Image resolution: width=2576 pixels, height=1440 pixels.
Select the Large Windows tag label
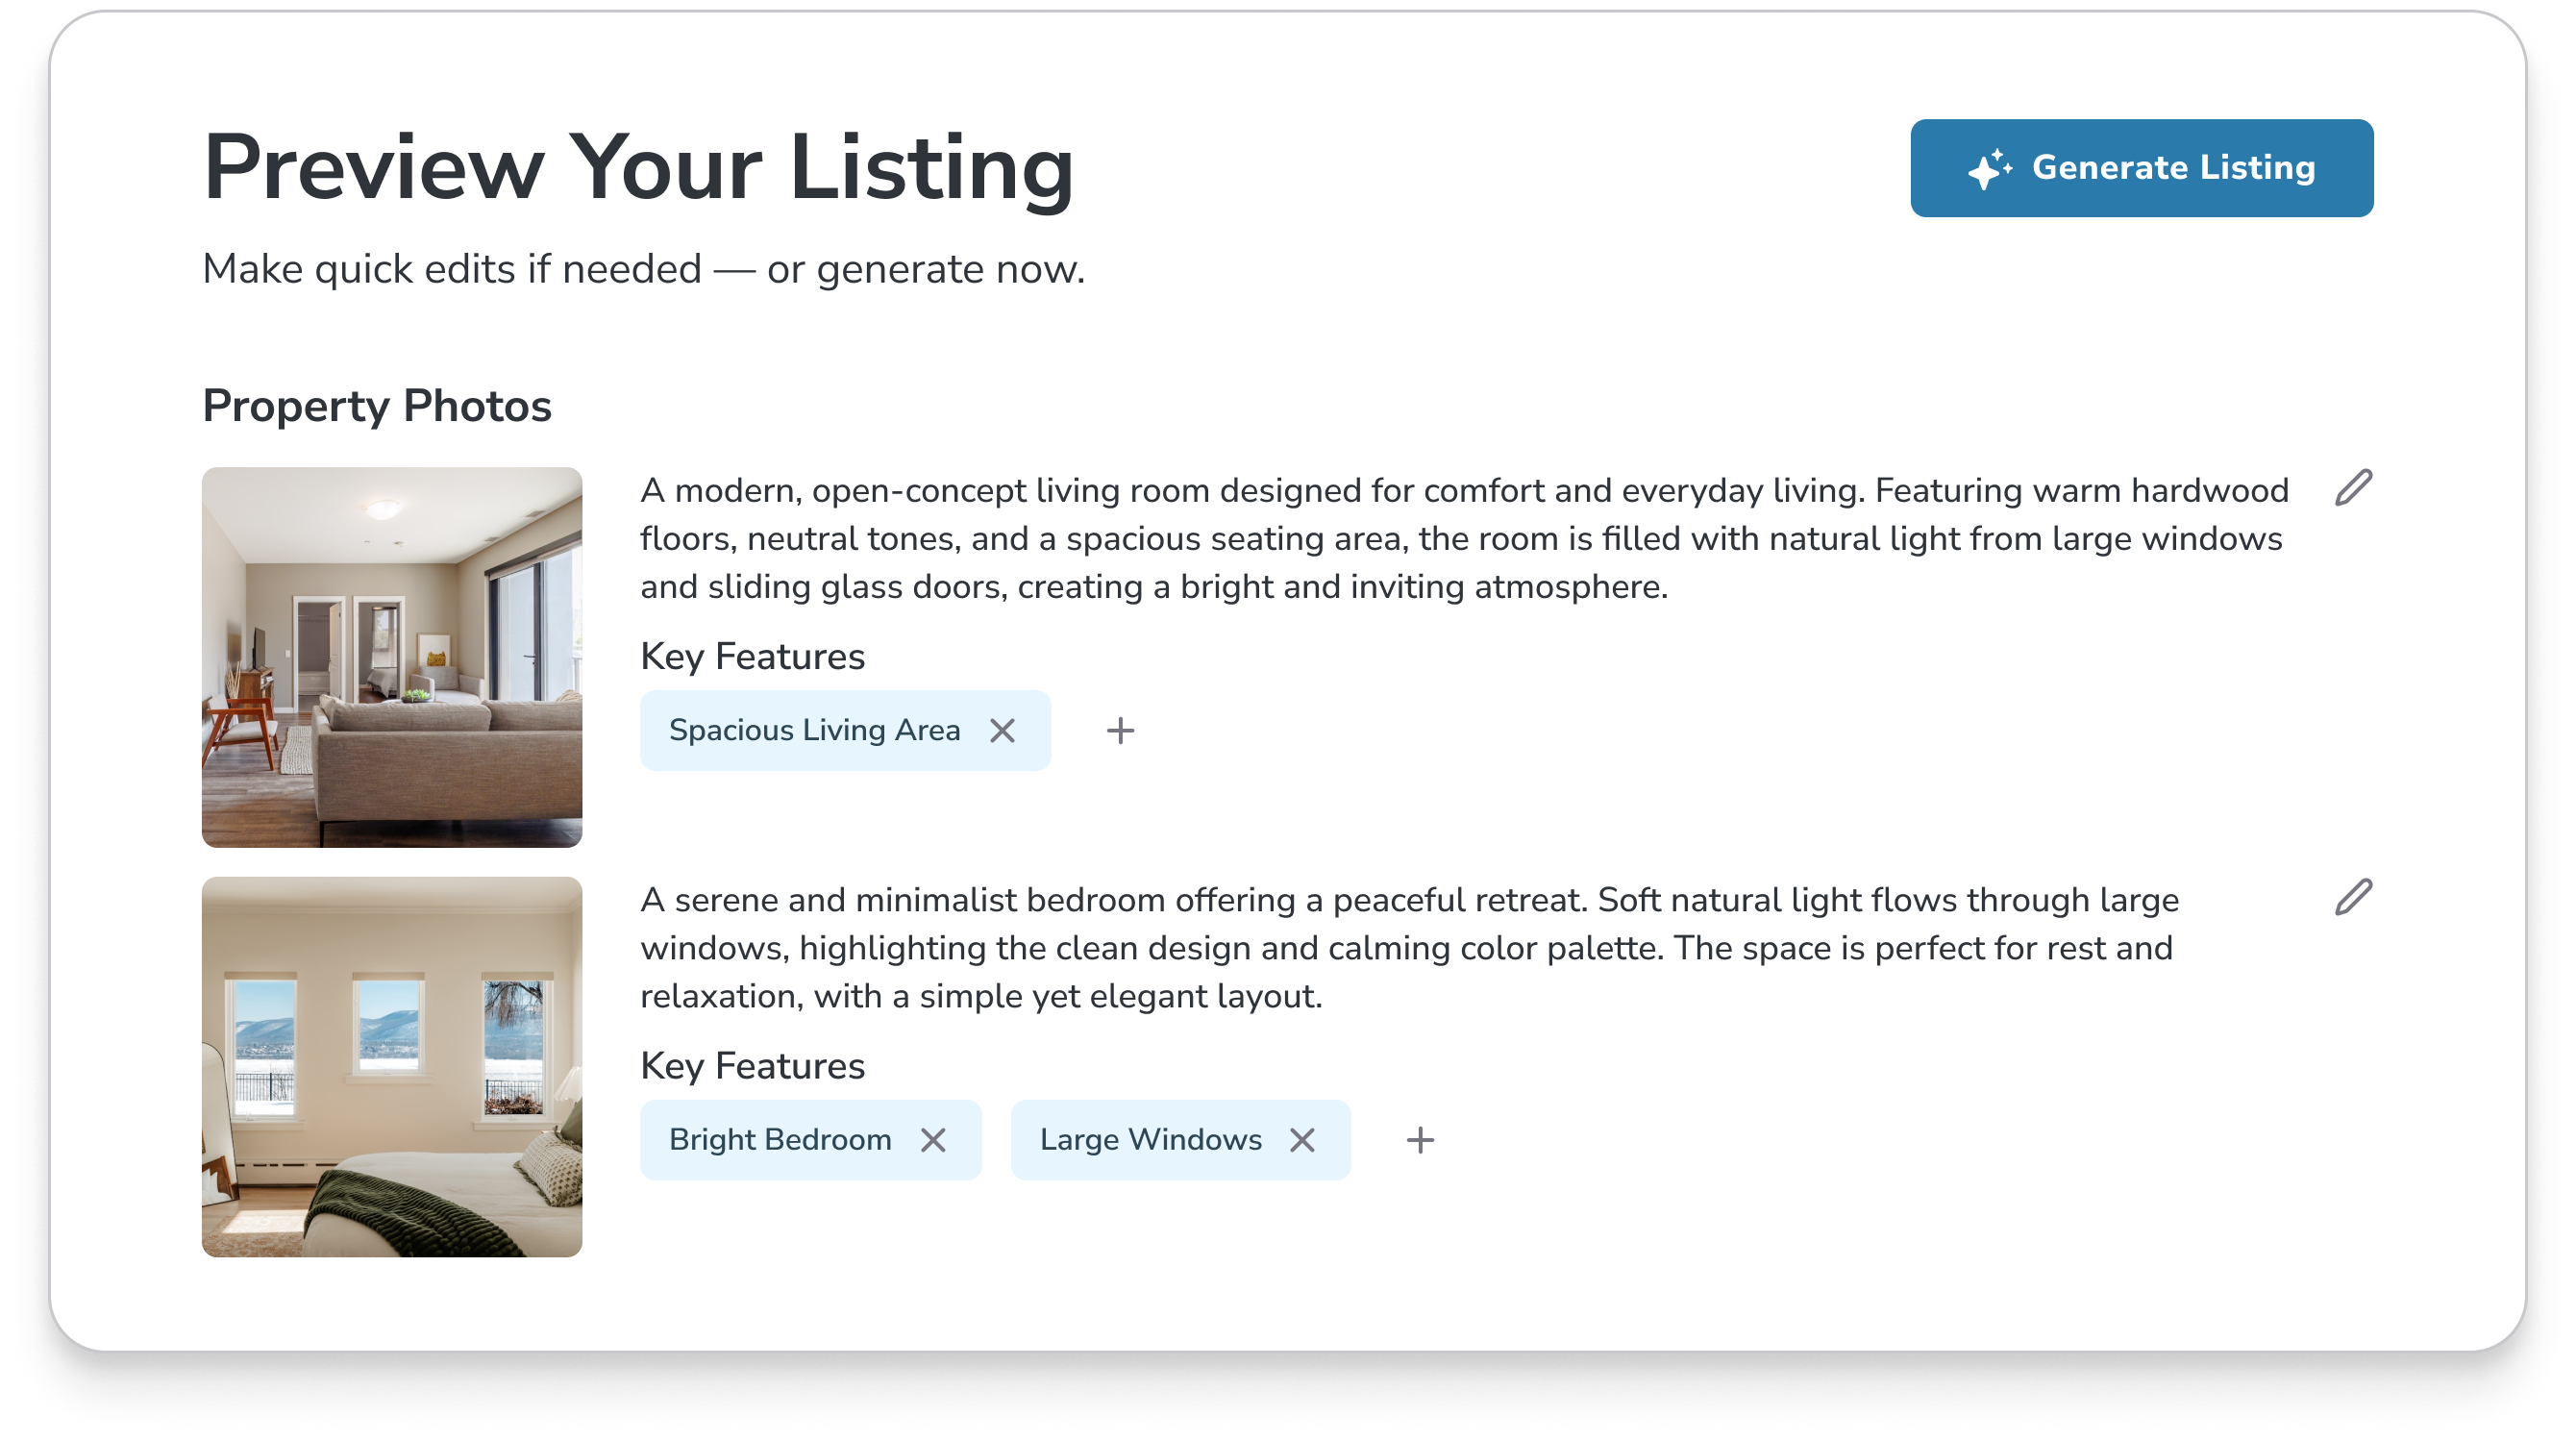click(x=1150, y=1140)
